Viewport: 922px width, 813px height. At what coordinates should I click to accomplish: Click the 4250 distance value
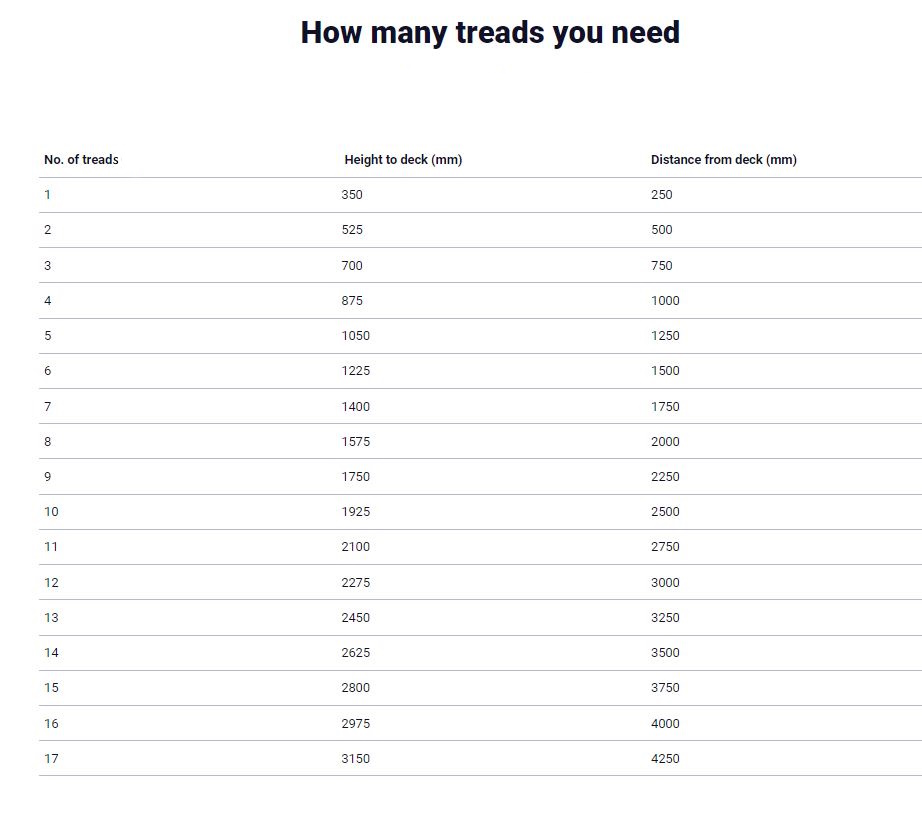click(x=665, y=759)
